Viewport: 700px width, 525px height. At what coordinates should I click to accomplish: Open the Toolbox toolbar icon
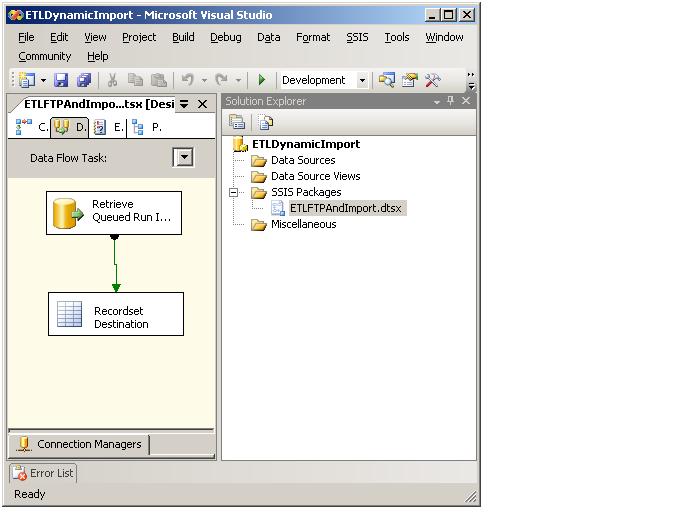pyautogui.click(x=432, y=80)
